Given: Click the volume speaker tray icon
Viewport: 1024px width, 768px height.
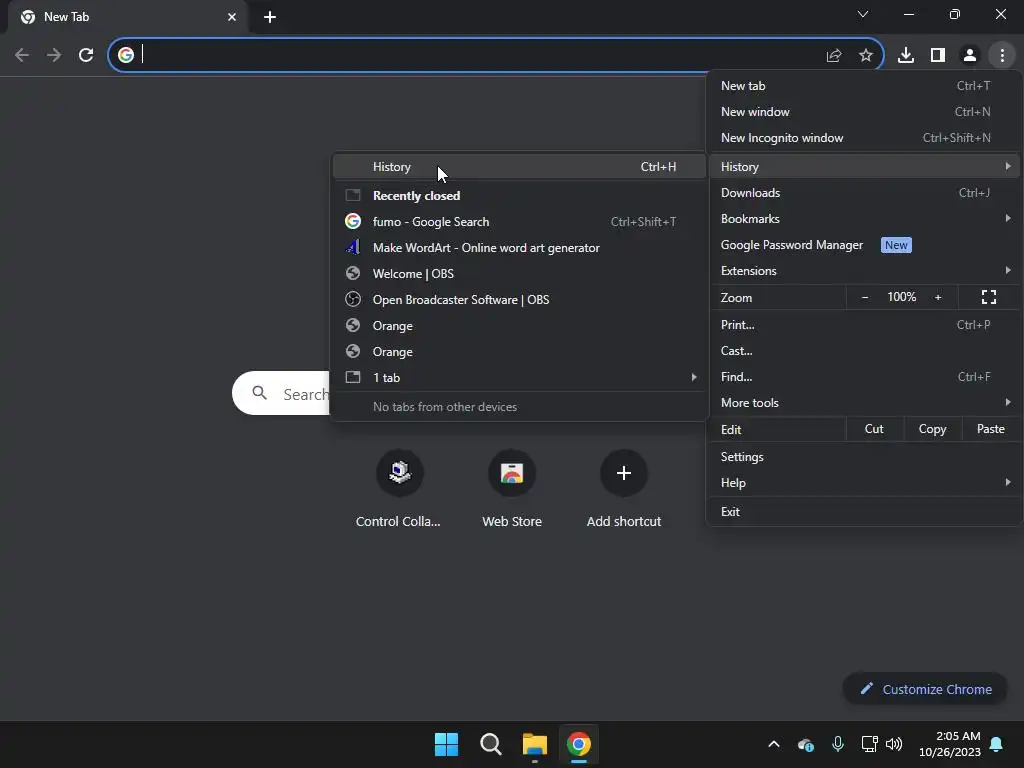Looking at the screenshot, I should coord(894,744).
